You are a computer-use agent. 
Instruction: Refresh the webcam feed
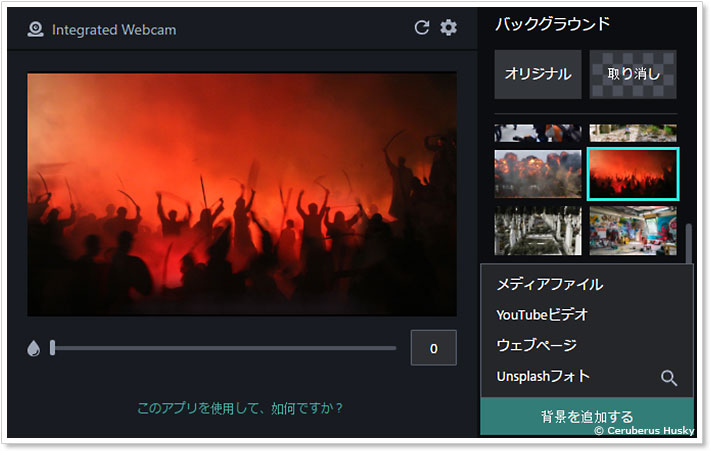tap(422, 28)
